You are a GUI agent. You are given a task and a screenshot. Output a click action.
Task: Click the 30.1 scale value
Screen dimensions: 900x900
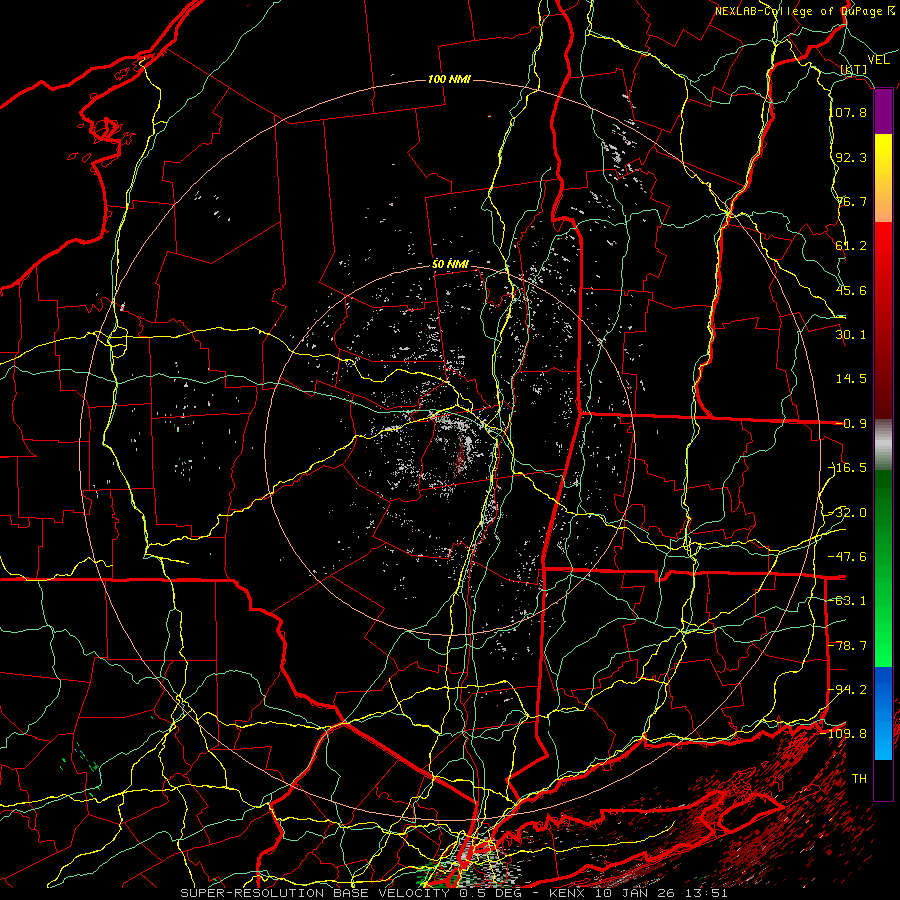tap(851, 335)
